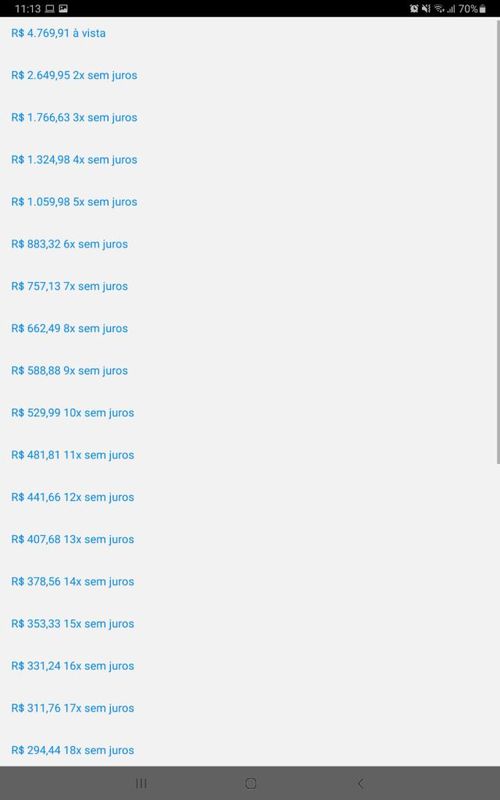Pick the 15x sem juros option
This screenshot has width=500, height=800.
(x=72, y=624)
